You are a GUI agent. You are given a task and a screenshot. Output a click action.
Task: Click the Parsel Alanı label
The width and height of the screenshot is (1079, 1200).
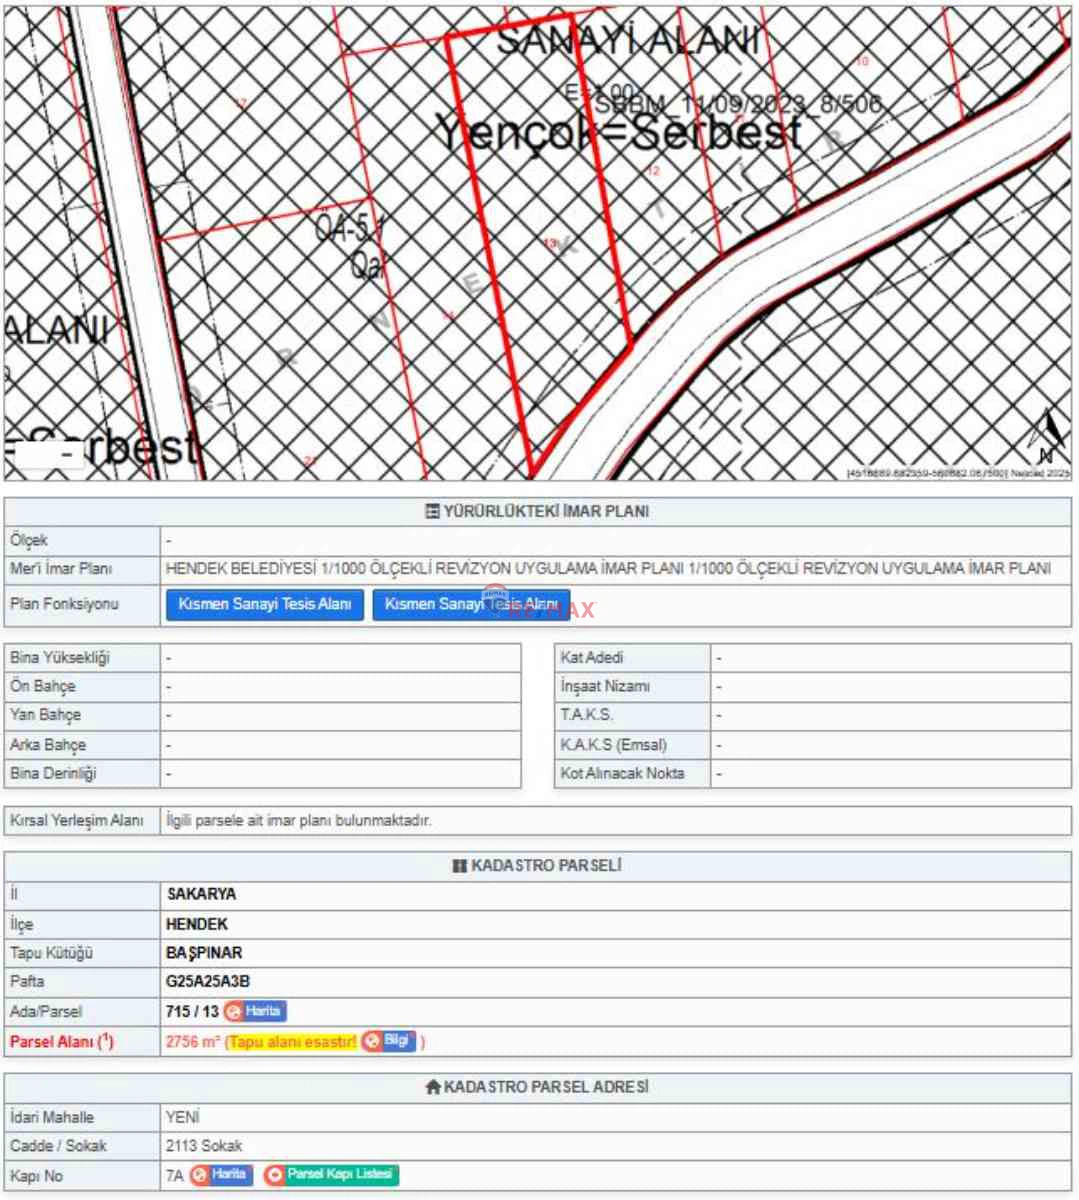tap(62, 1041)
